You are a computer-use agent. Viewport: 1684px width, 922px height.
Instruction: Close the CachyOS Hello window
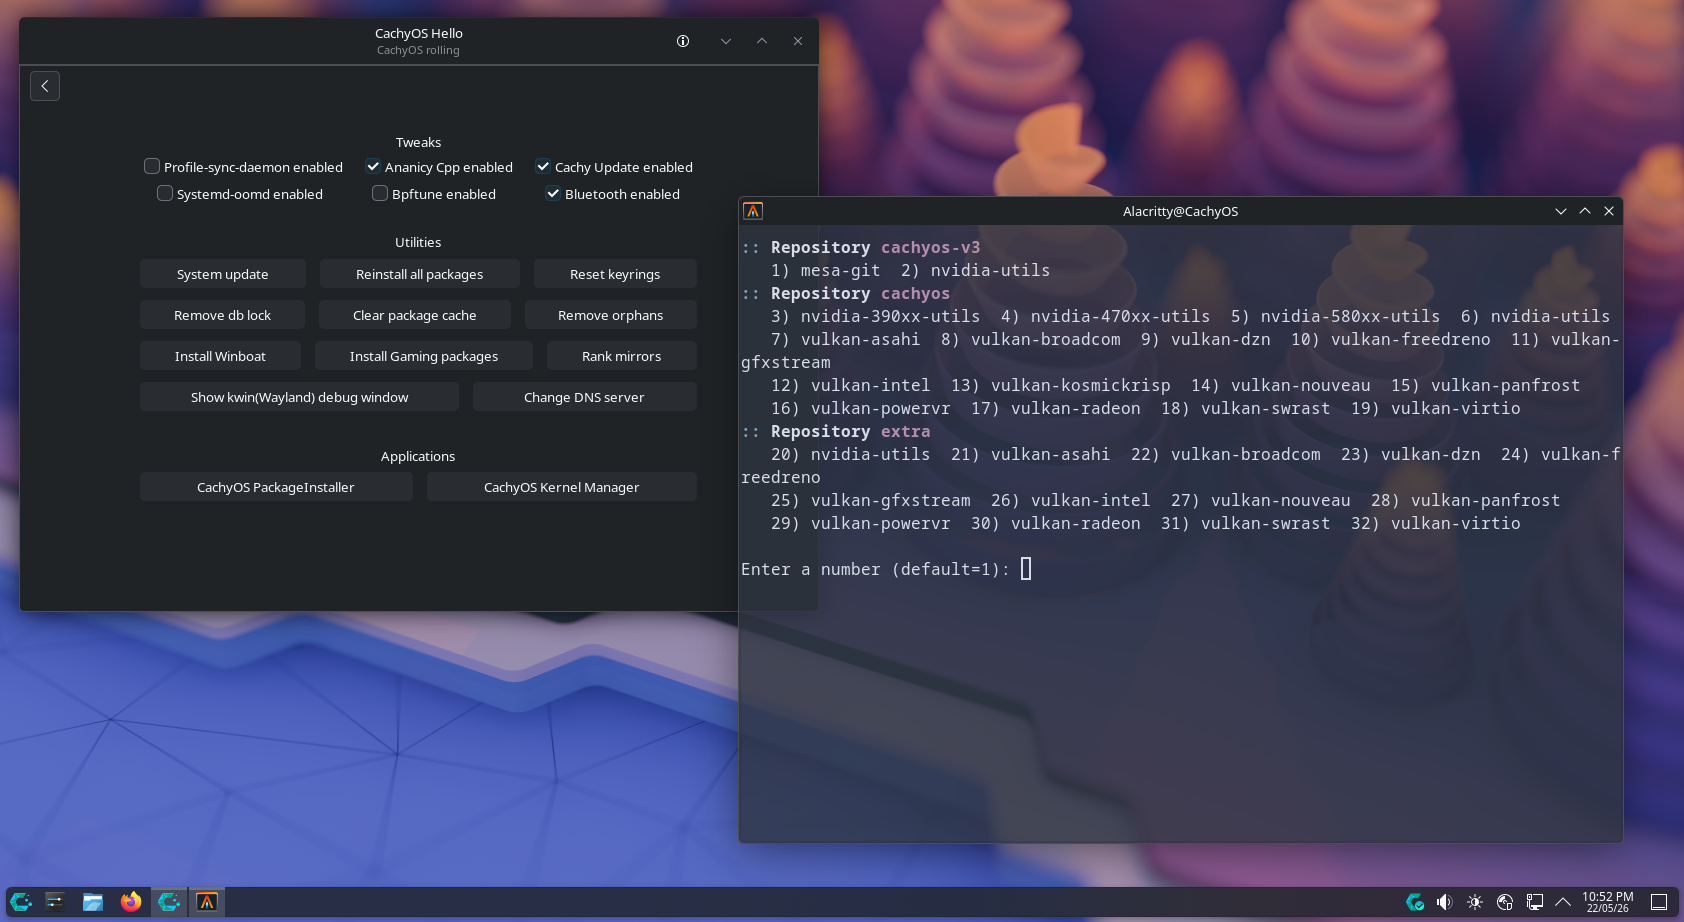click(798, 41)
